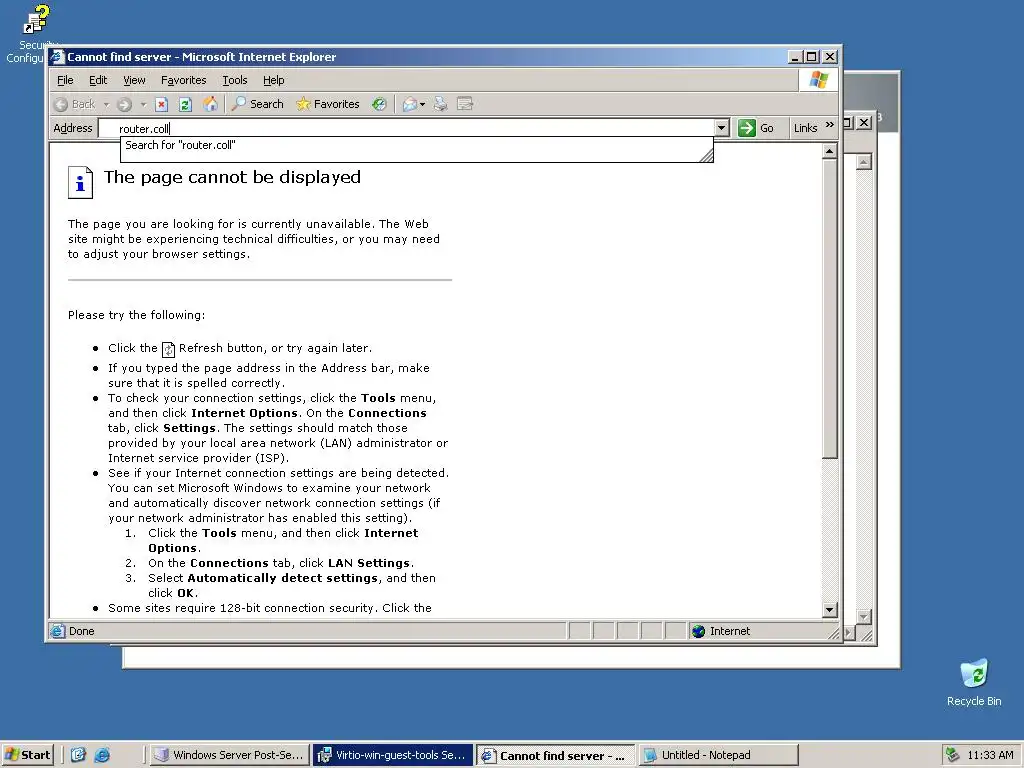Expand the Links toolbar chevron
This screenshot has width=1024, height=768.
(829, 125)
